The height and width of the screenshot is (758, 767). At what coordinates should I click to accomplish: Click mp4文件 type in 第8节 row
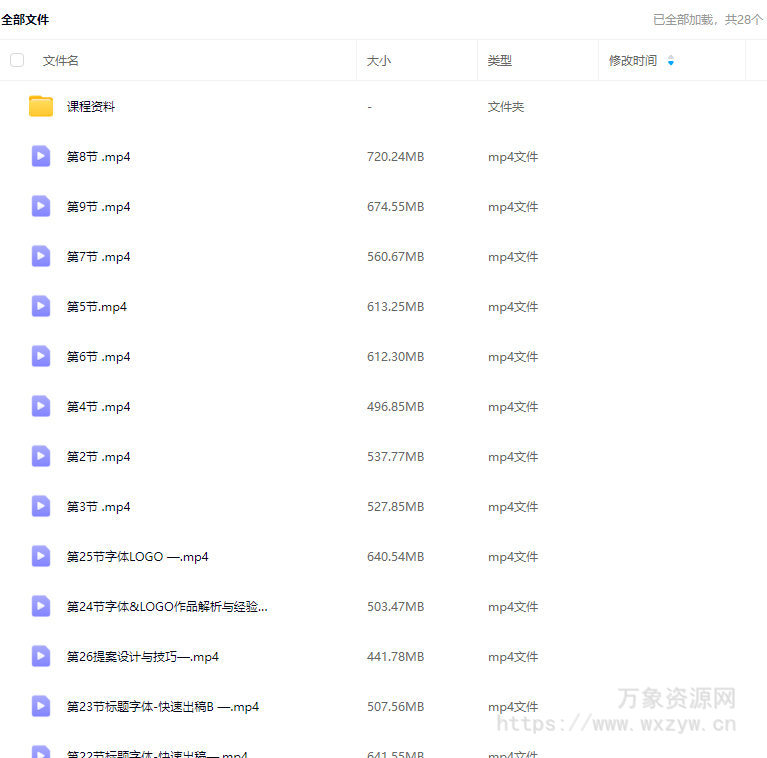513,157
